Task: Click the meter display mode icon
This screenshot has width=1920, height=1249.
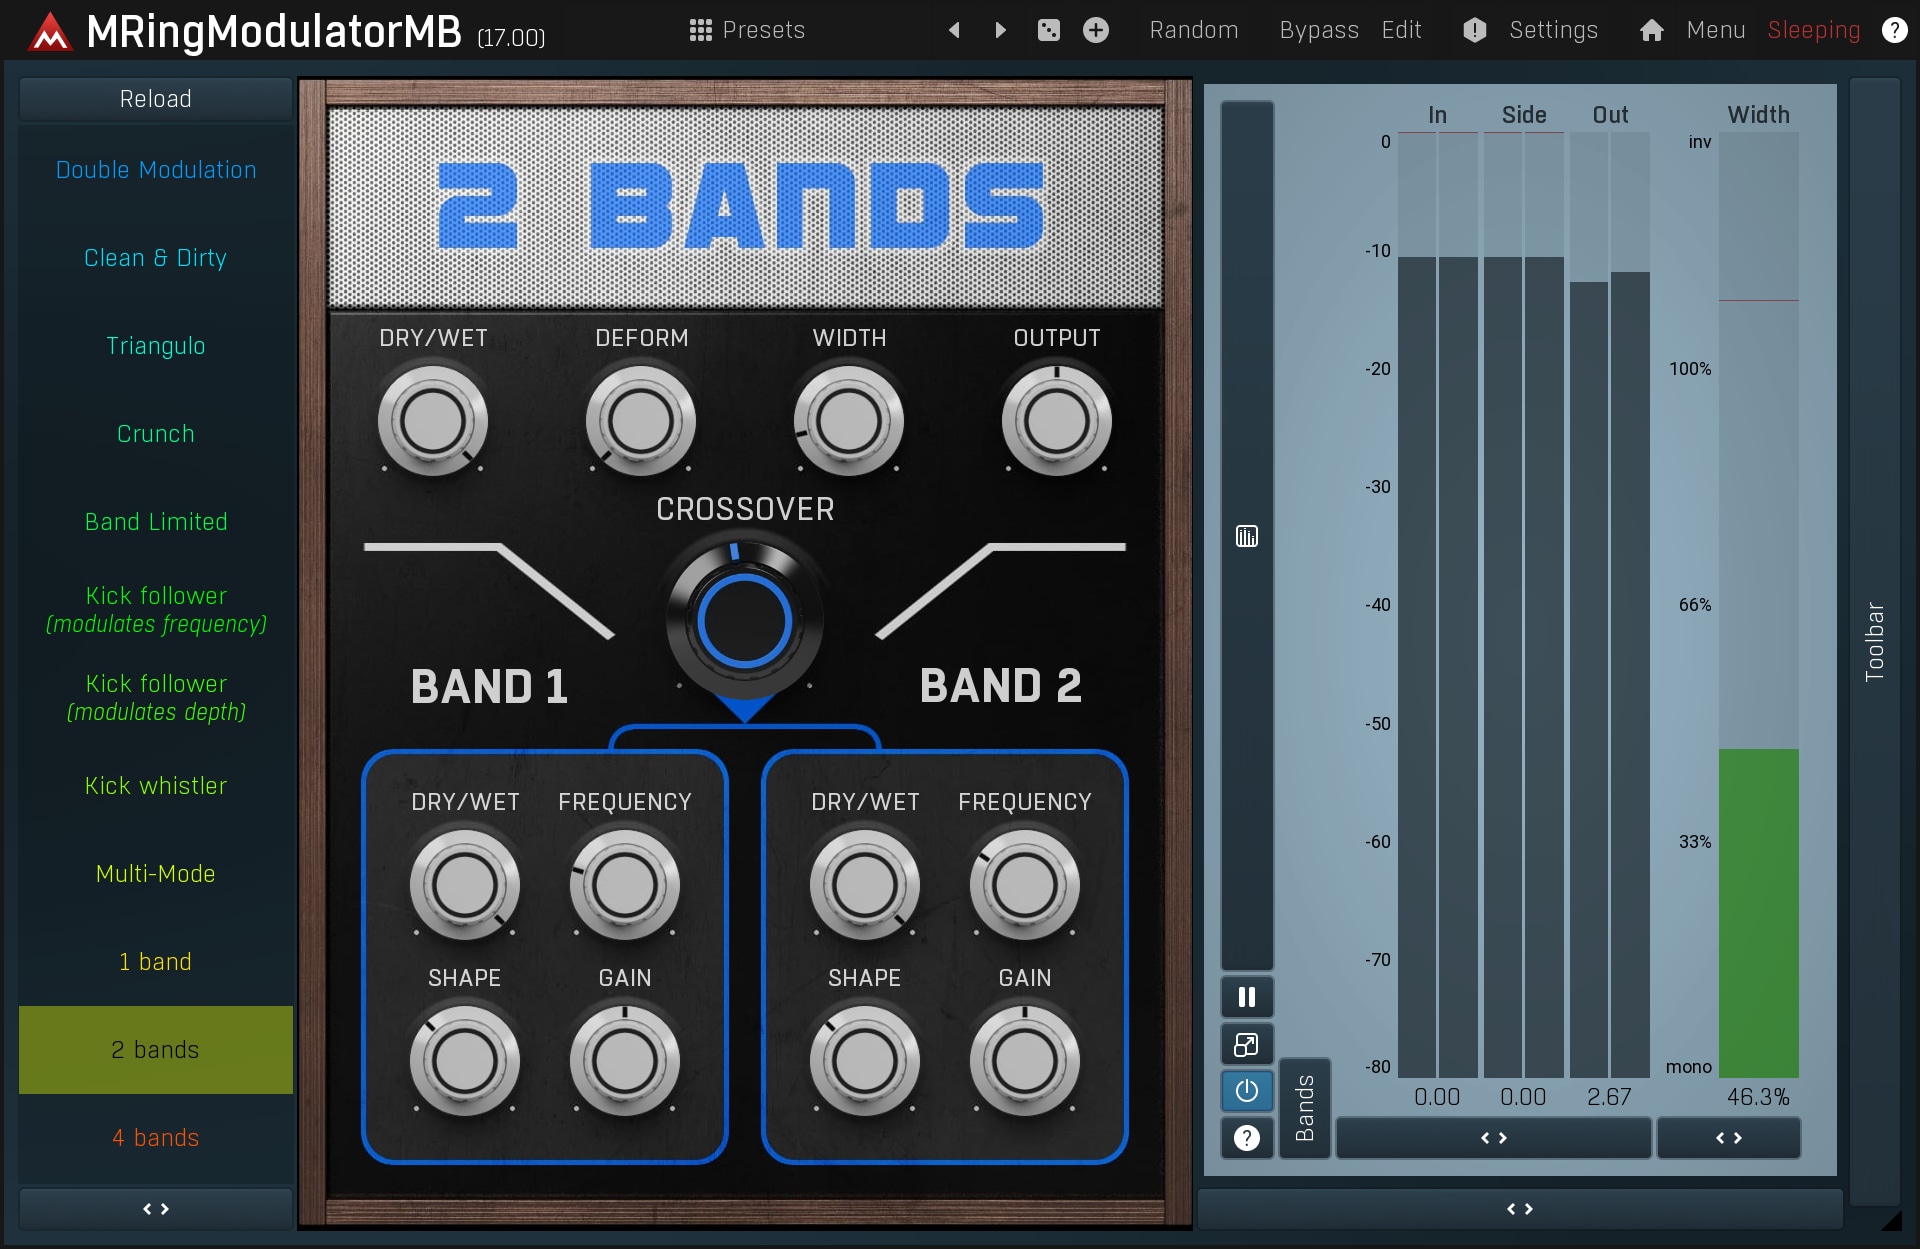Action: (1246, 537)
